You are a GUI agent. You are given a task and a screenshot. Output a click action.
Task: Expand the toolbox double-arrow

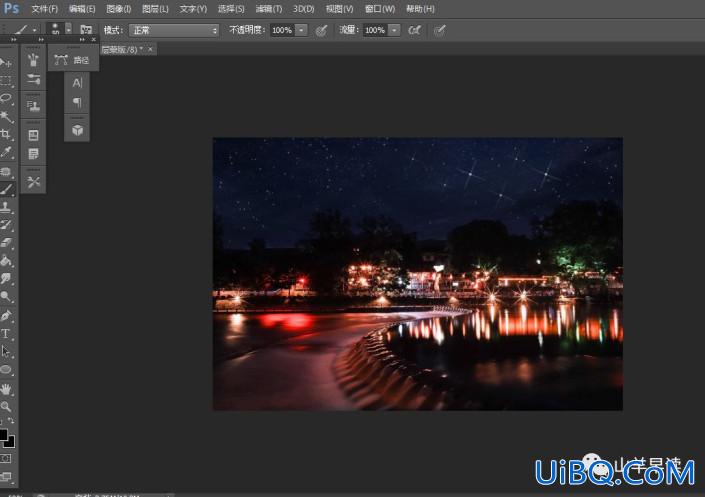point(13,40)
